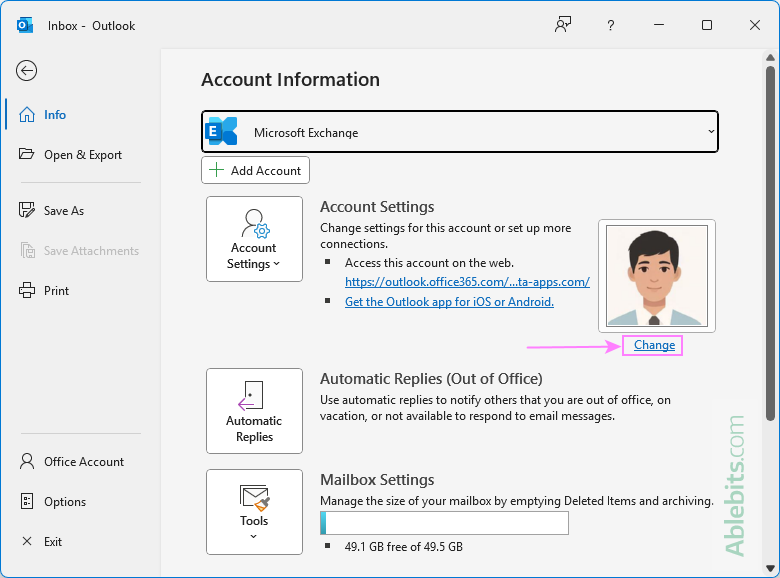Click the Office Account person icon
The height and width of the screenshot is (578, 780).
[27, 461]
